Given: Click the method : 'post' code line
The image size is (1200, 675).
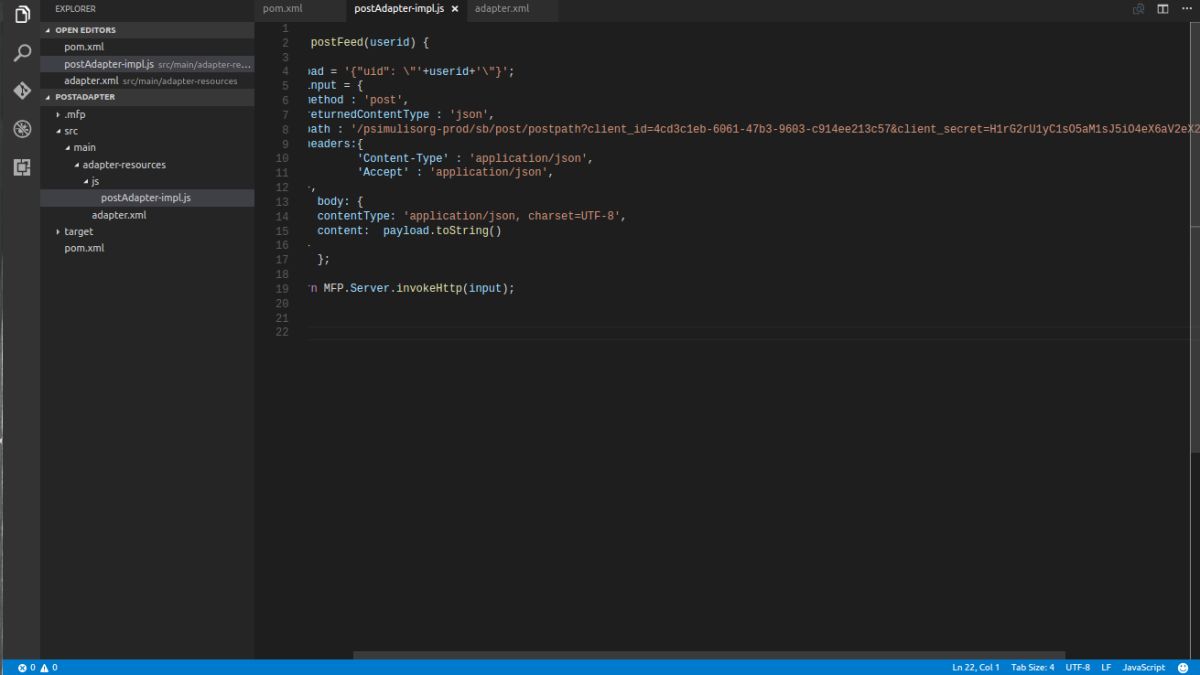Looking at the screenshot, I should click(359, 100).
